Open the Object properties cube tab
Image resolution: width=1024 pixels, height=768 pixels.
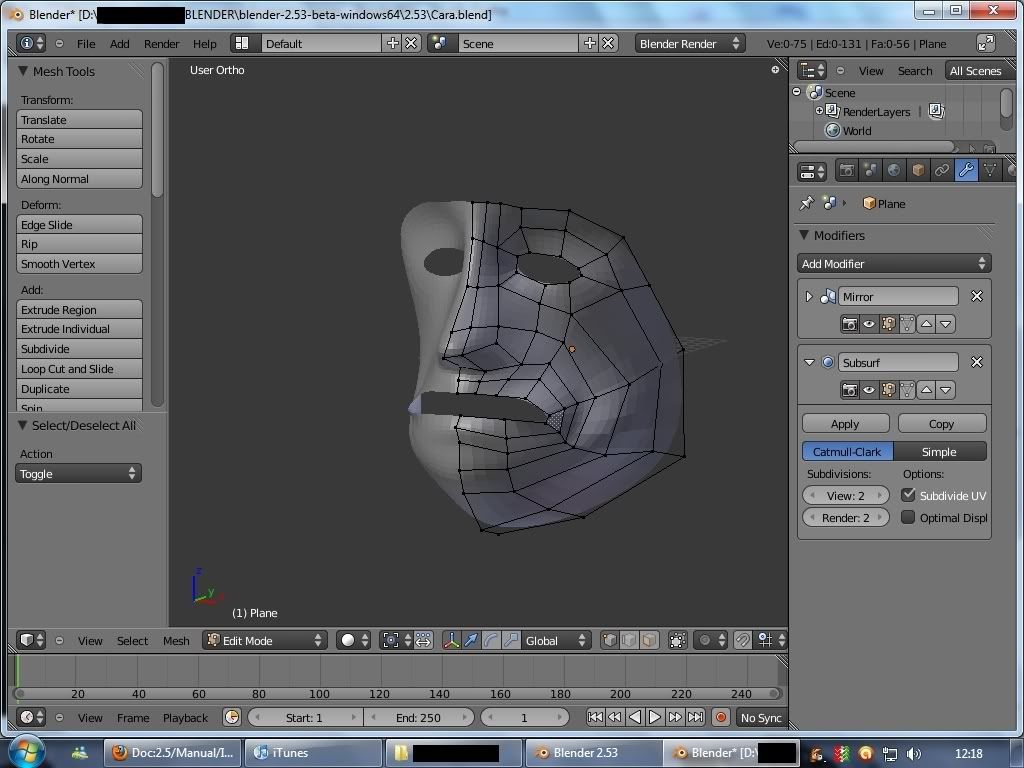pyautogui.click(x=918, y=171)
